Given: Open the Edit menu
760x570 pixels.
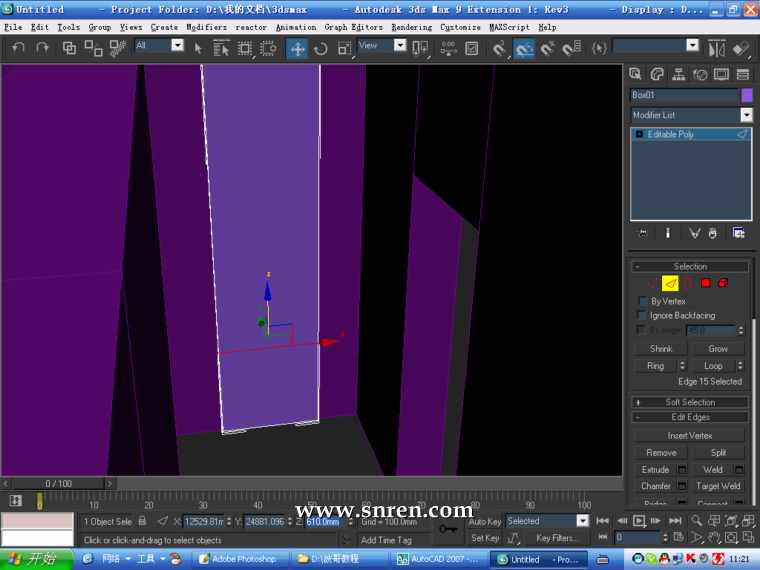Looking at the screenshot, I should 40,27.
